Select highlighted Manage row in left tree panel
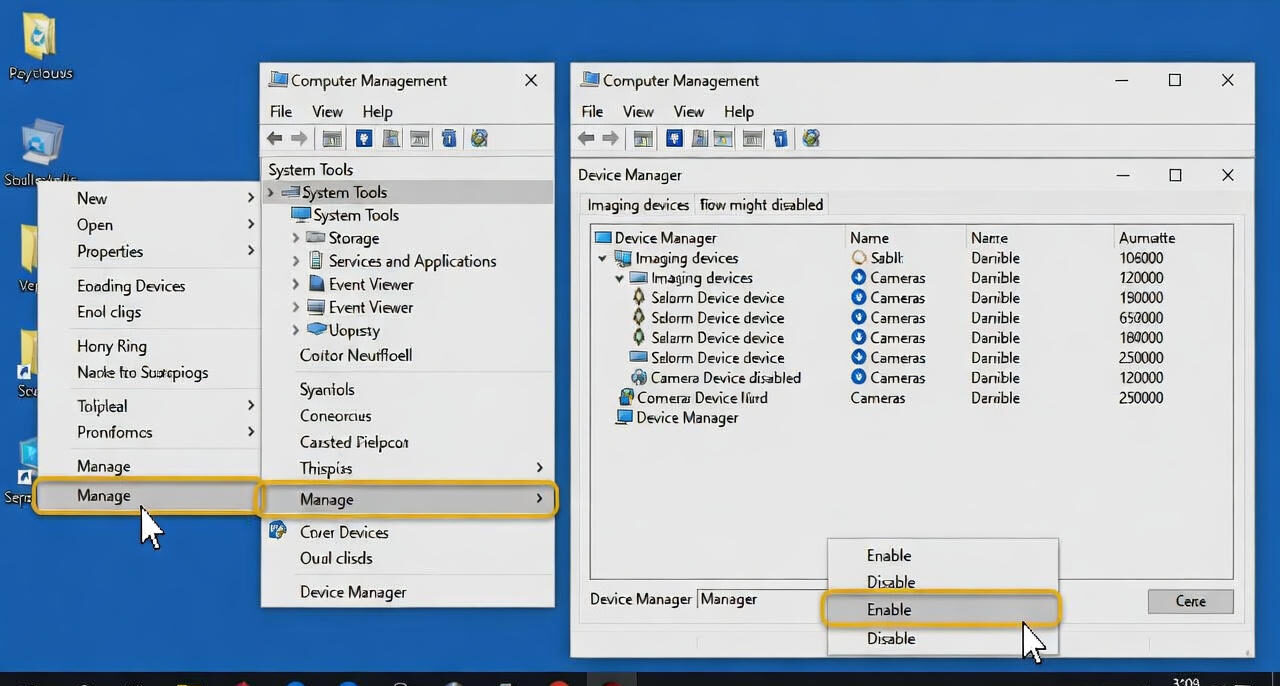The image size is (1280, 686). pyautogui.click(x=407, y=499)
